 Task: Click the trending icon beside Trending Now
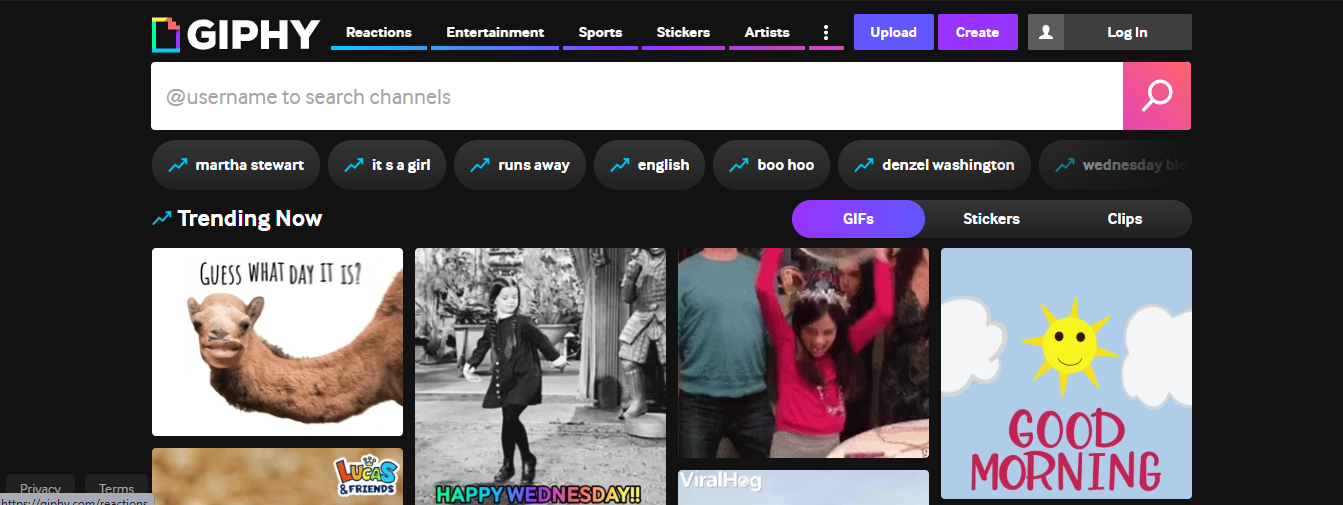(x=162, y=218)
